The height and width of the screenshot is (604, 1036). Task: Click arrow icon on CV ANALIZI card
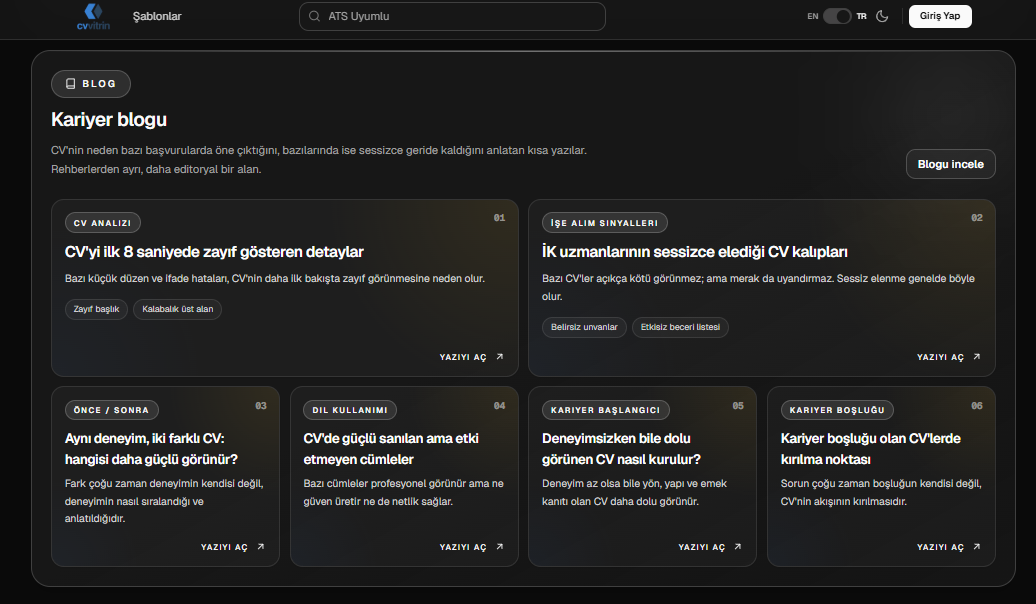coord(500,357)
